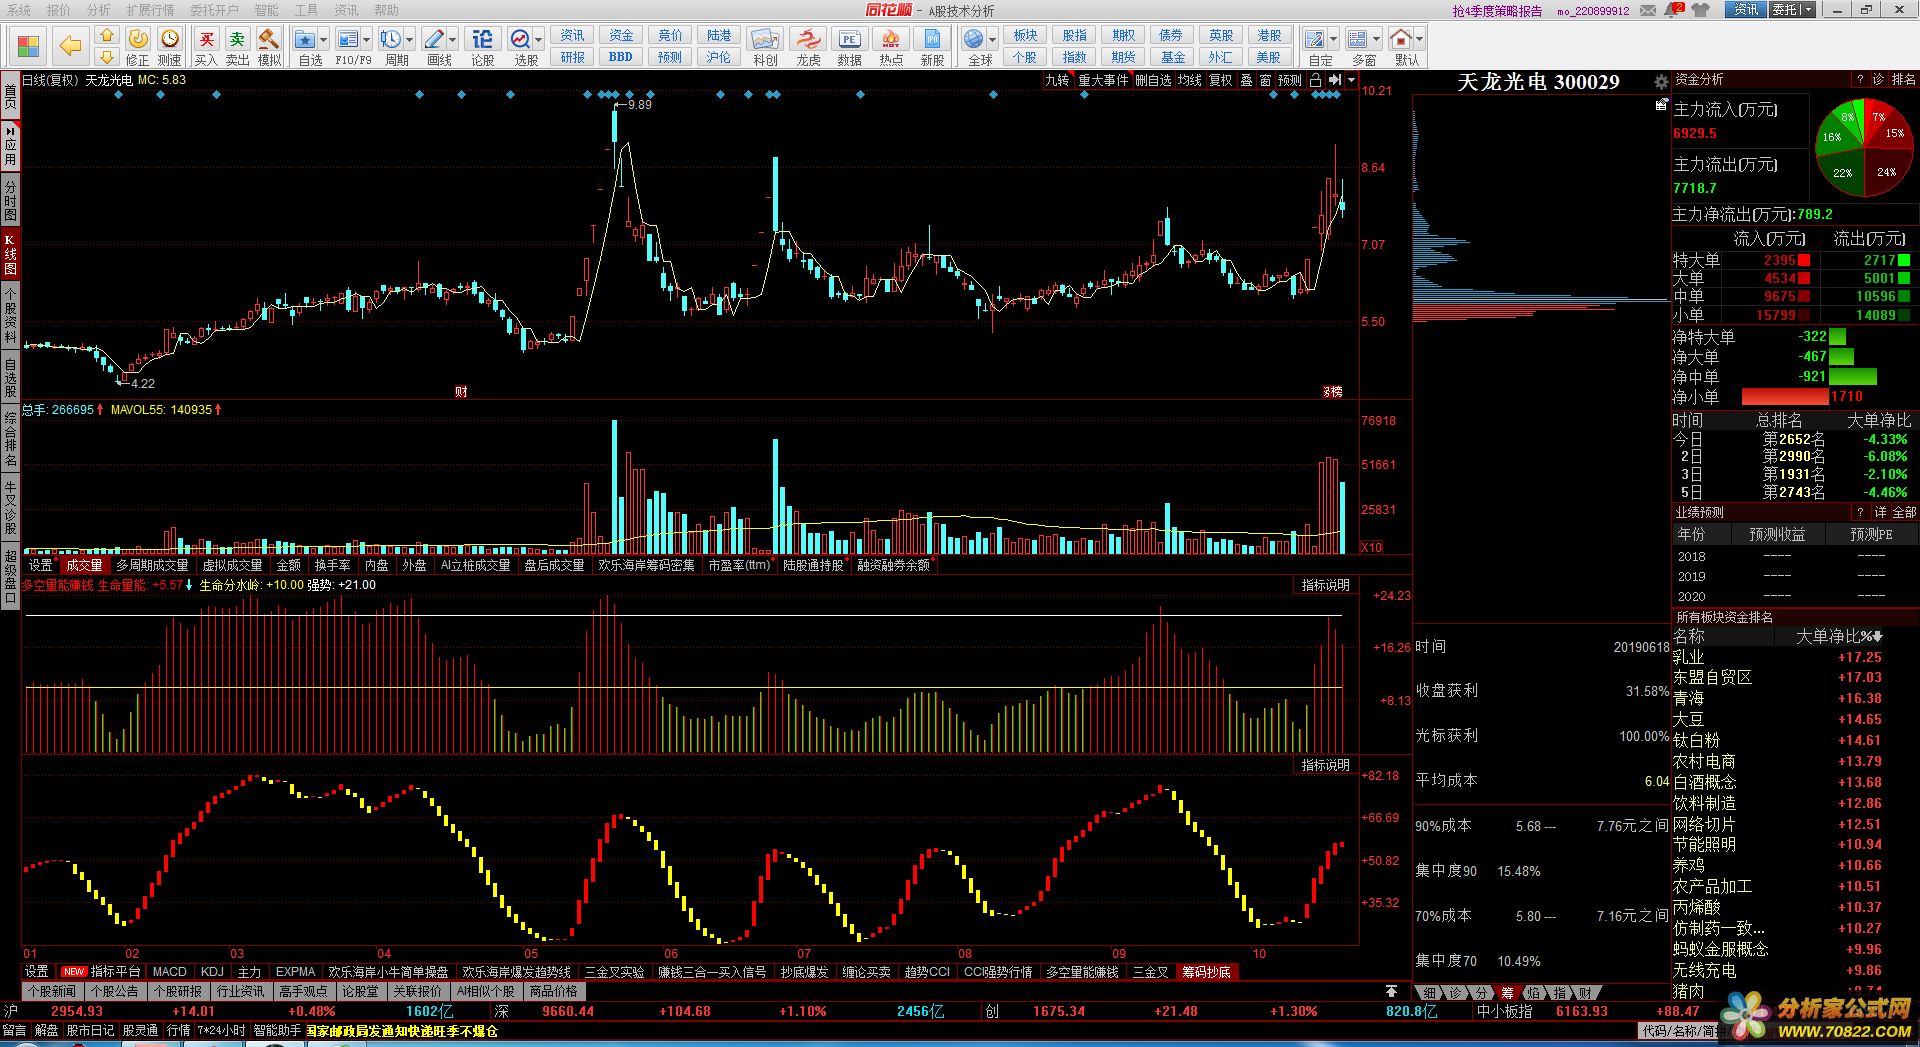This screenshot has height=1047, width=1920.
Task: Select the 画线 drawing pencil tool
Action: 433,40
